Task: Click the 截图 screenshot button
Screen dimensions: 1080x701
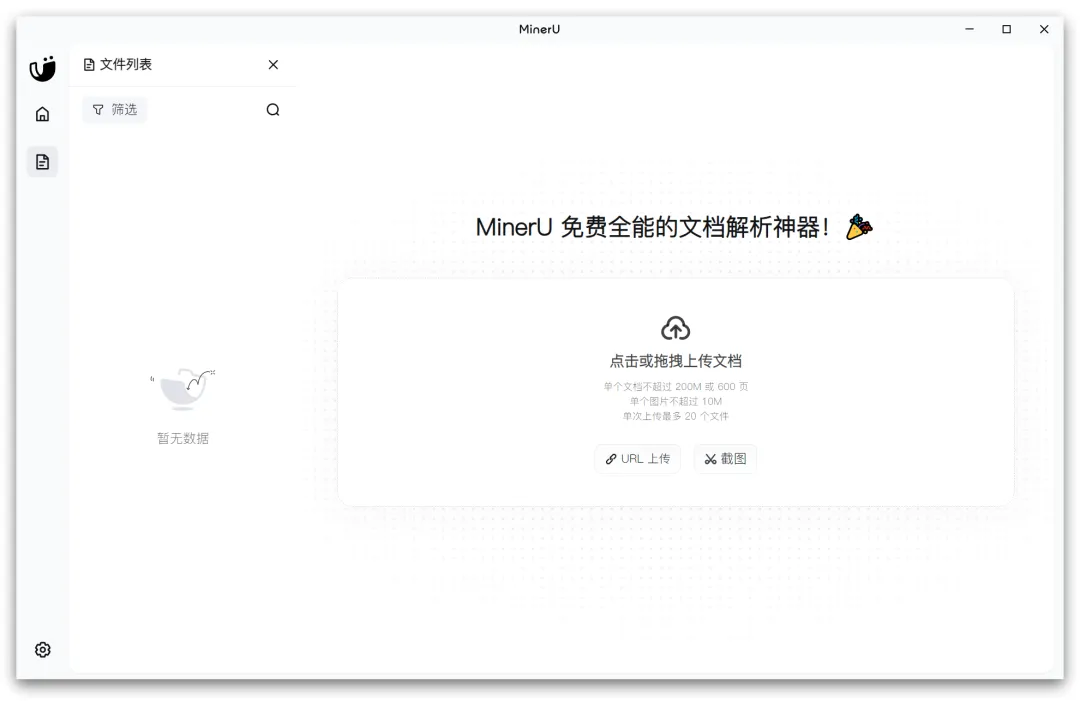Action: point(725,459)
